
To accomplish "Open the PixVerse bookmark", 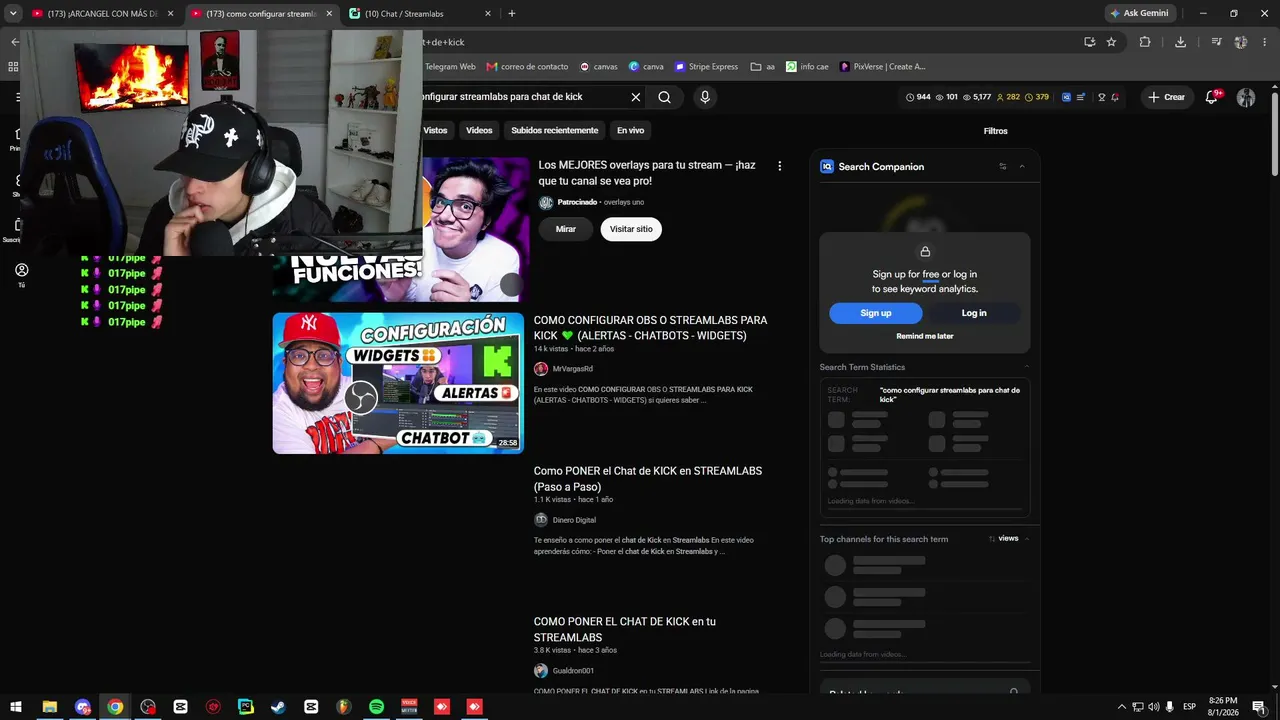I will (883, 67).
